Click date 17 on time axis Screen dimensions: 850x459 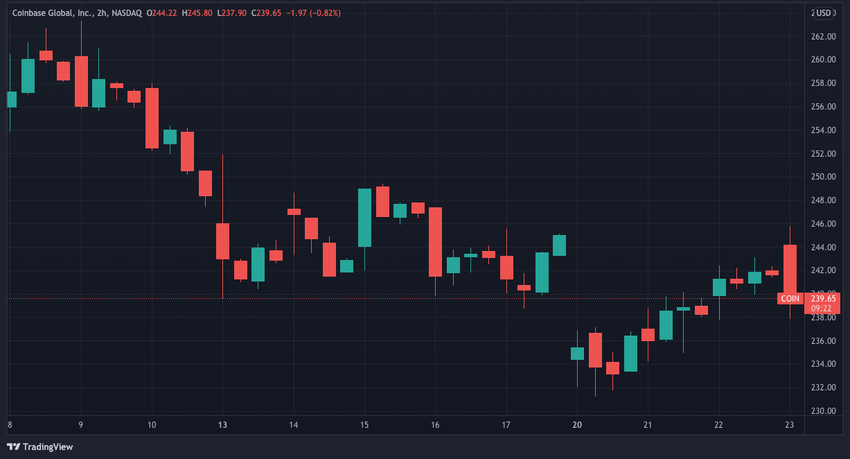coord(506,425)
